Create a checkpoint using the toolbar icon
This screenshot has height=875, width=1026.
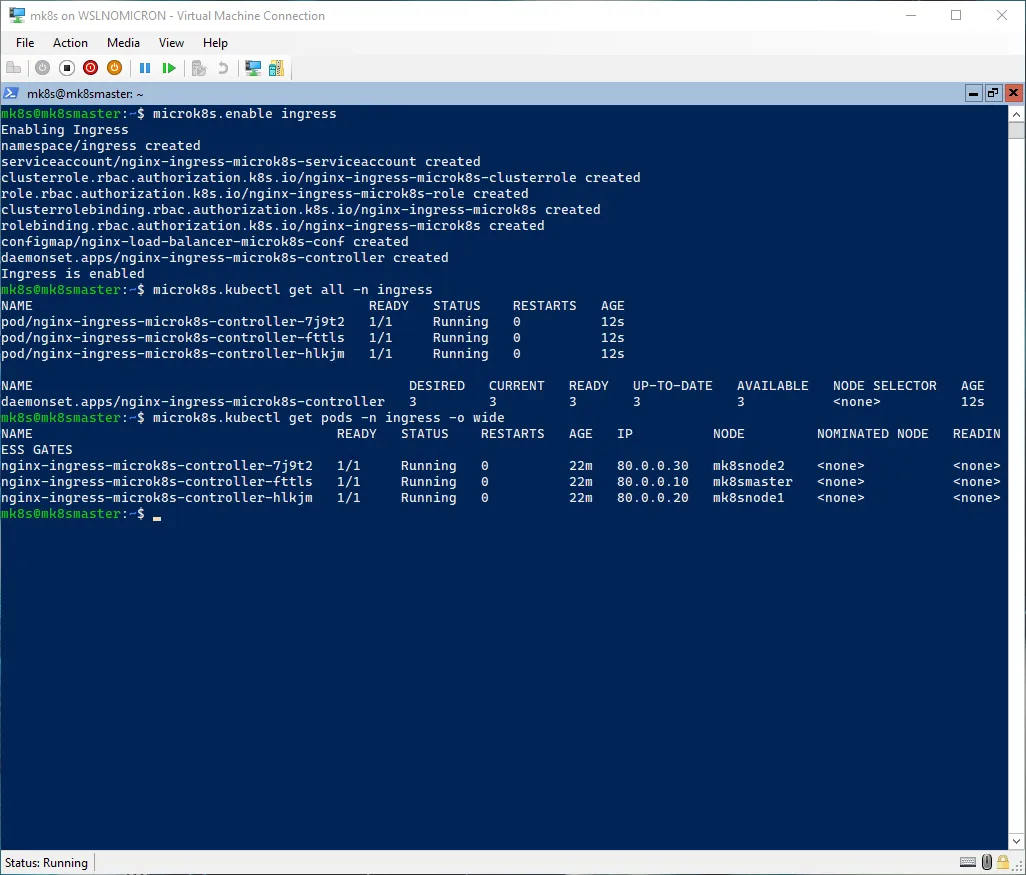199,68
